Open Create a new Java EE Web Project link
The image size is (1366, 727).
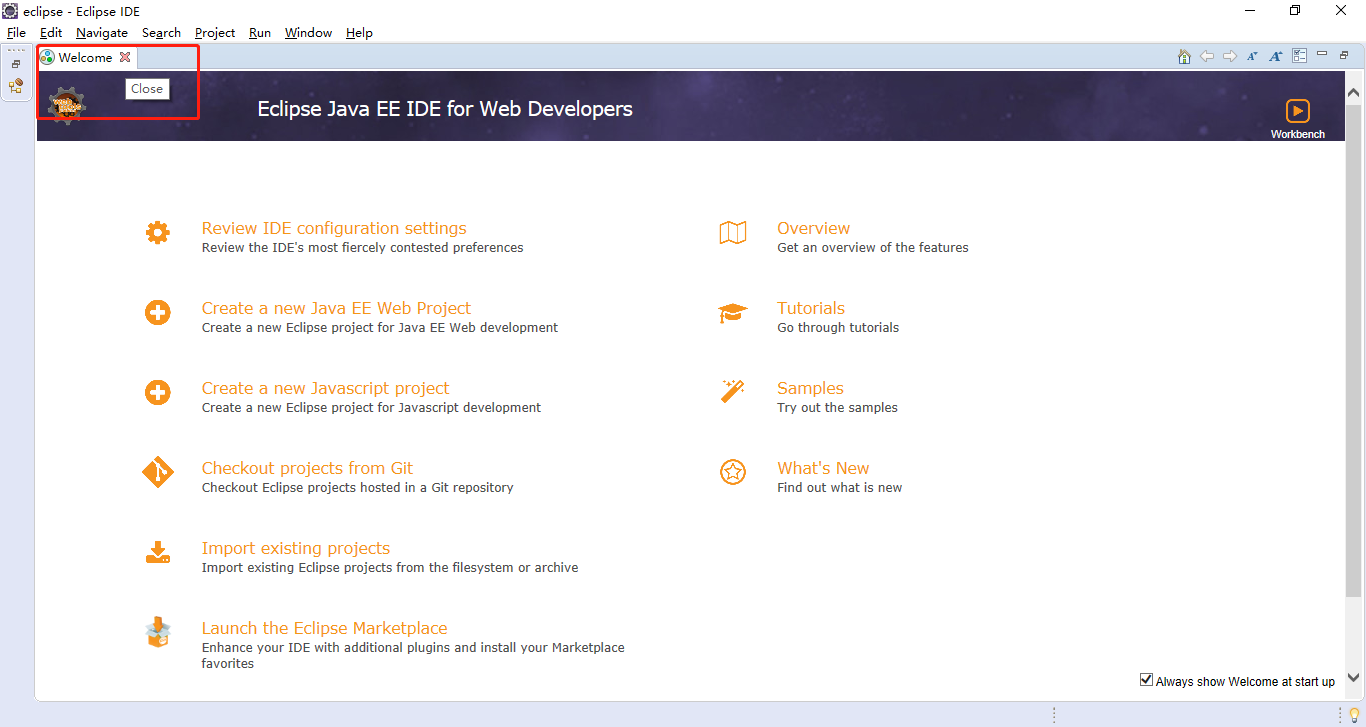[336, 308]
